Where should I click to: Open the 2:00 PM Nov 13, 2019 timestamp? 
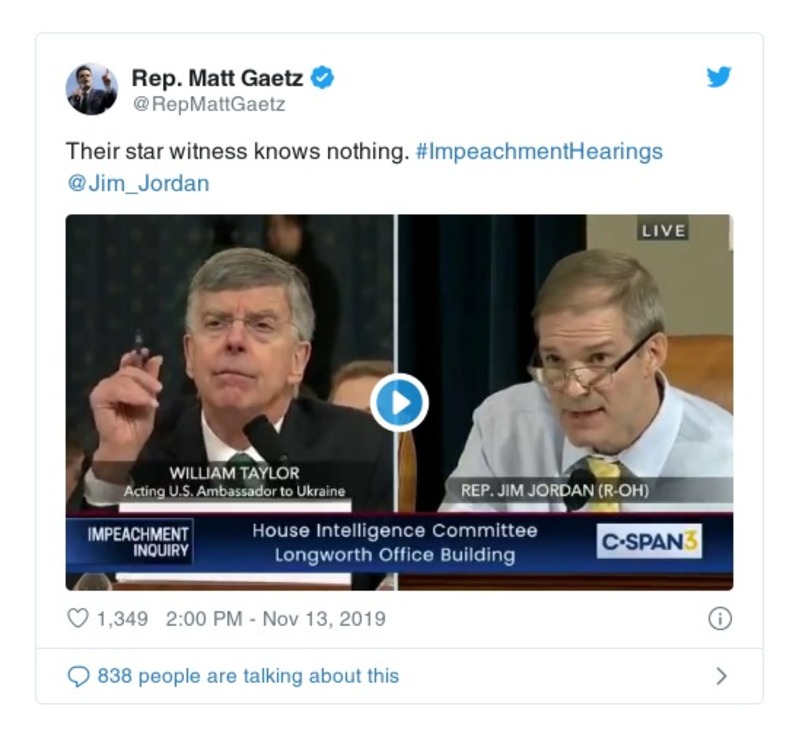coord(276,619)
